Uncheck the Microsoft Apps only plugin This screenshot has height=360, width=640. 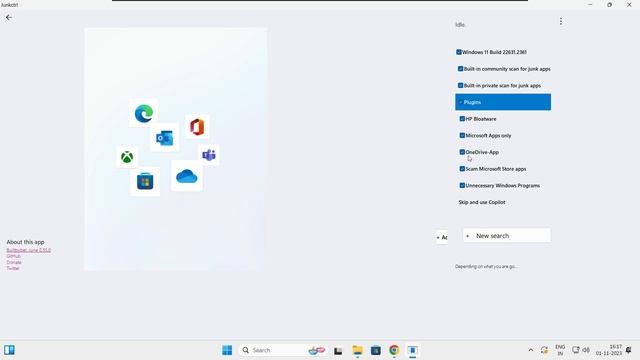pyautogui.click(x=462, y=136)
